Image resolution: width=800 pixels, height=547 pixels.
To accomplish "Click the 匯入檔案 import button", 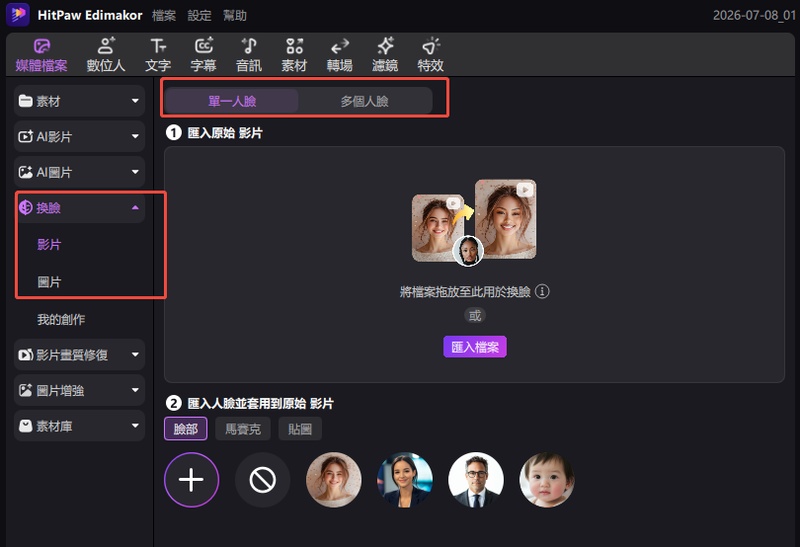I will click(x=475, y=347).
